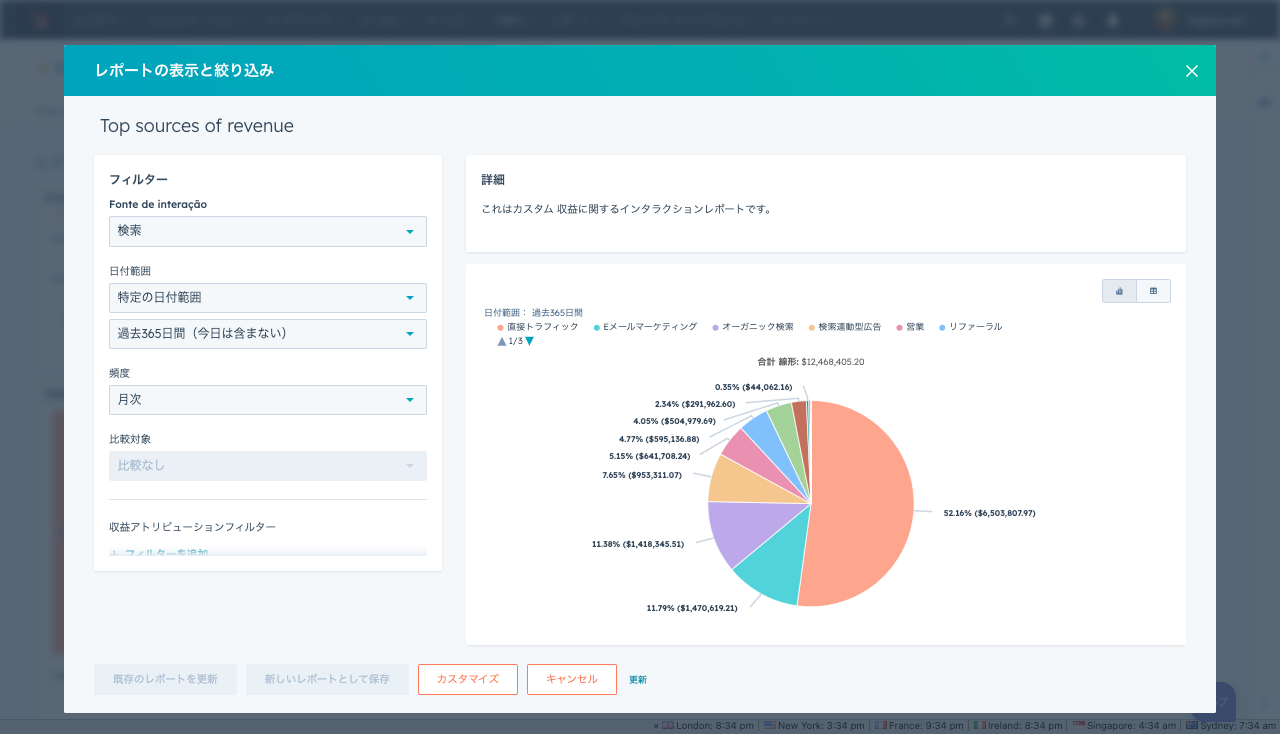1280x734 pixels.
Task: Click the キャンセル button
Action: pyautogui.click(x=572, y=679)
